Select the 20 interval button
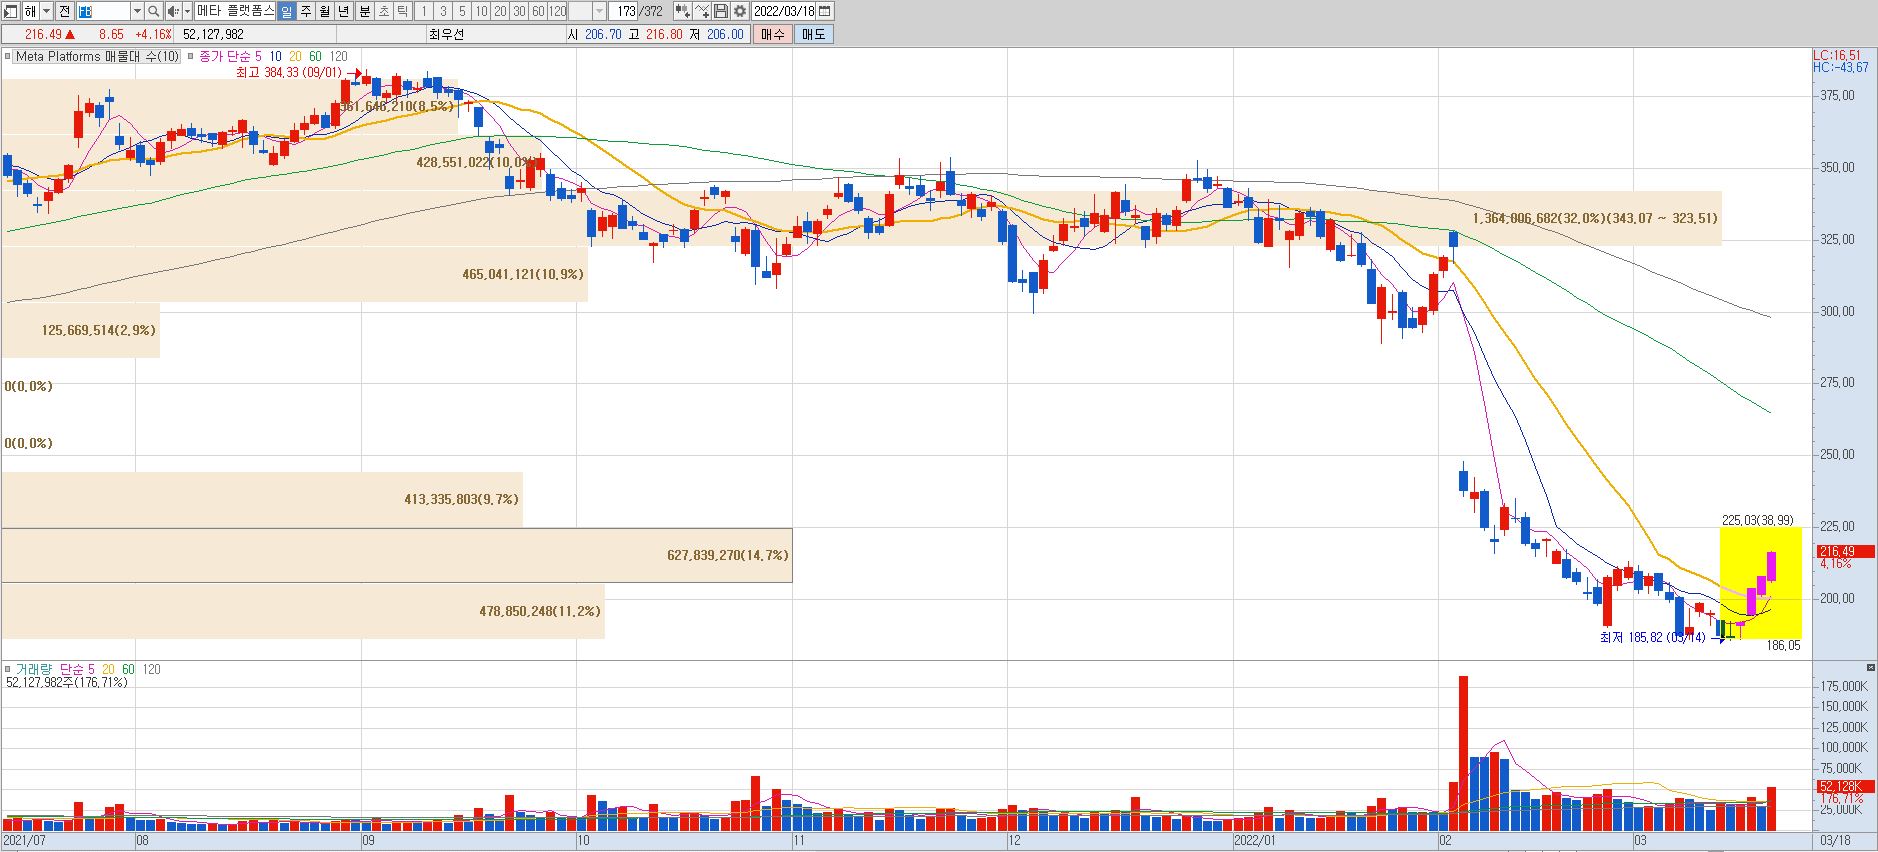This screenshot has width=1878, height=852. point(500,11)
